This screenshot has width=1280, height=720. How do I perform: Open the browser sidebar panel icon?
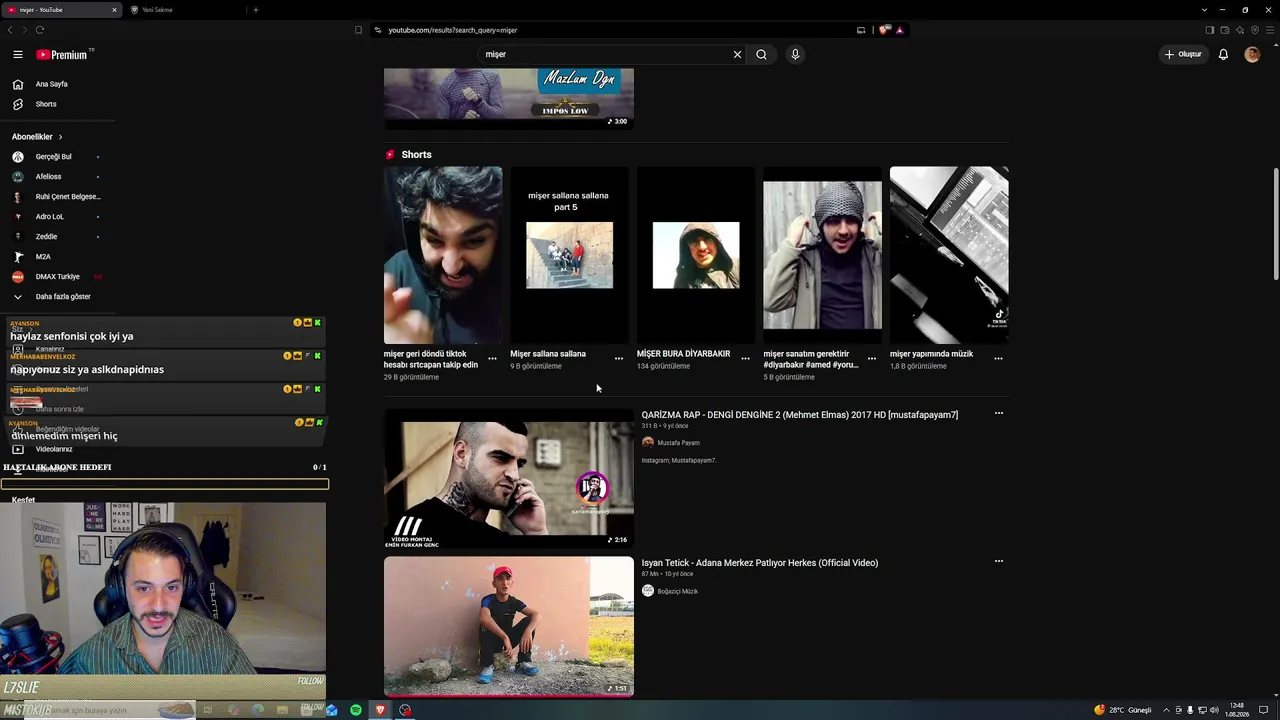[x=1209, y=30]
